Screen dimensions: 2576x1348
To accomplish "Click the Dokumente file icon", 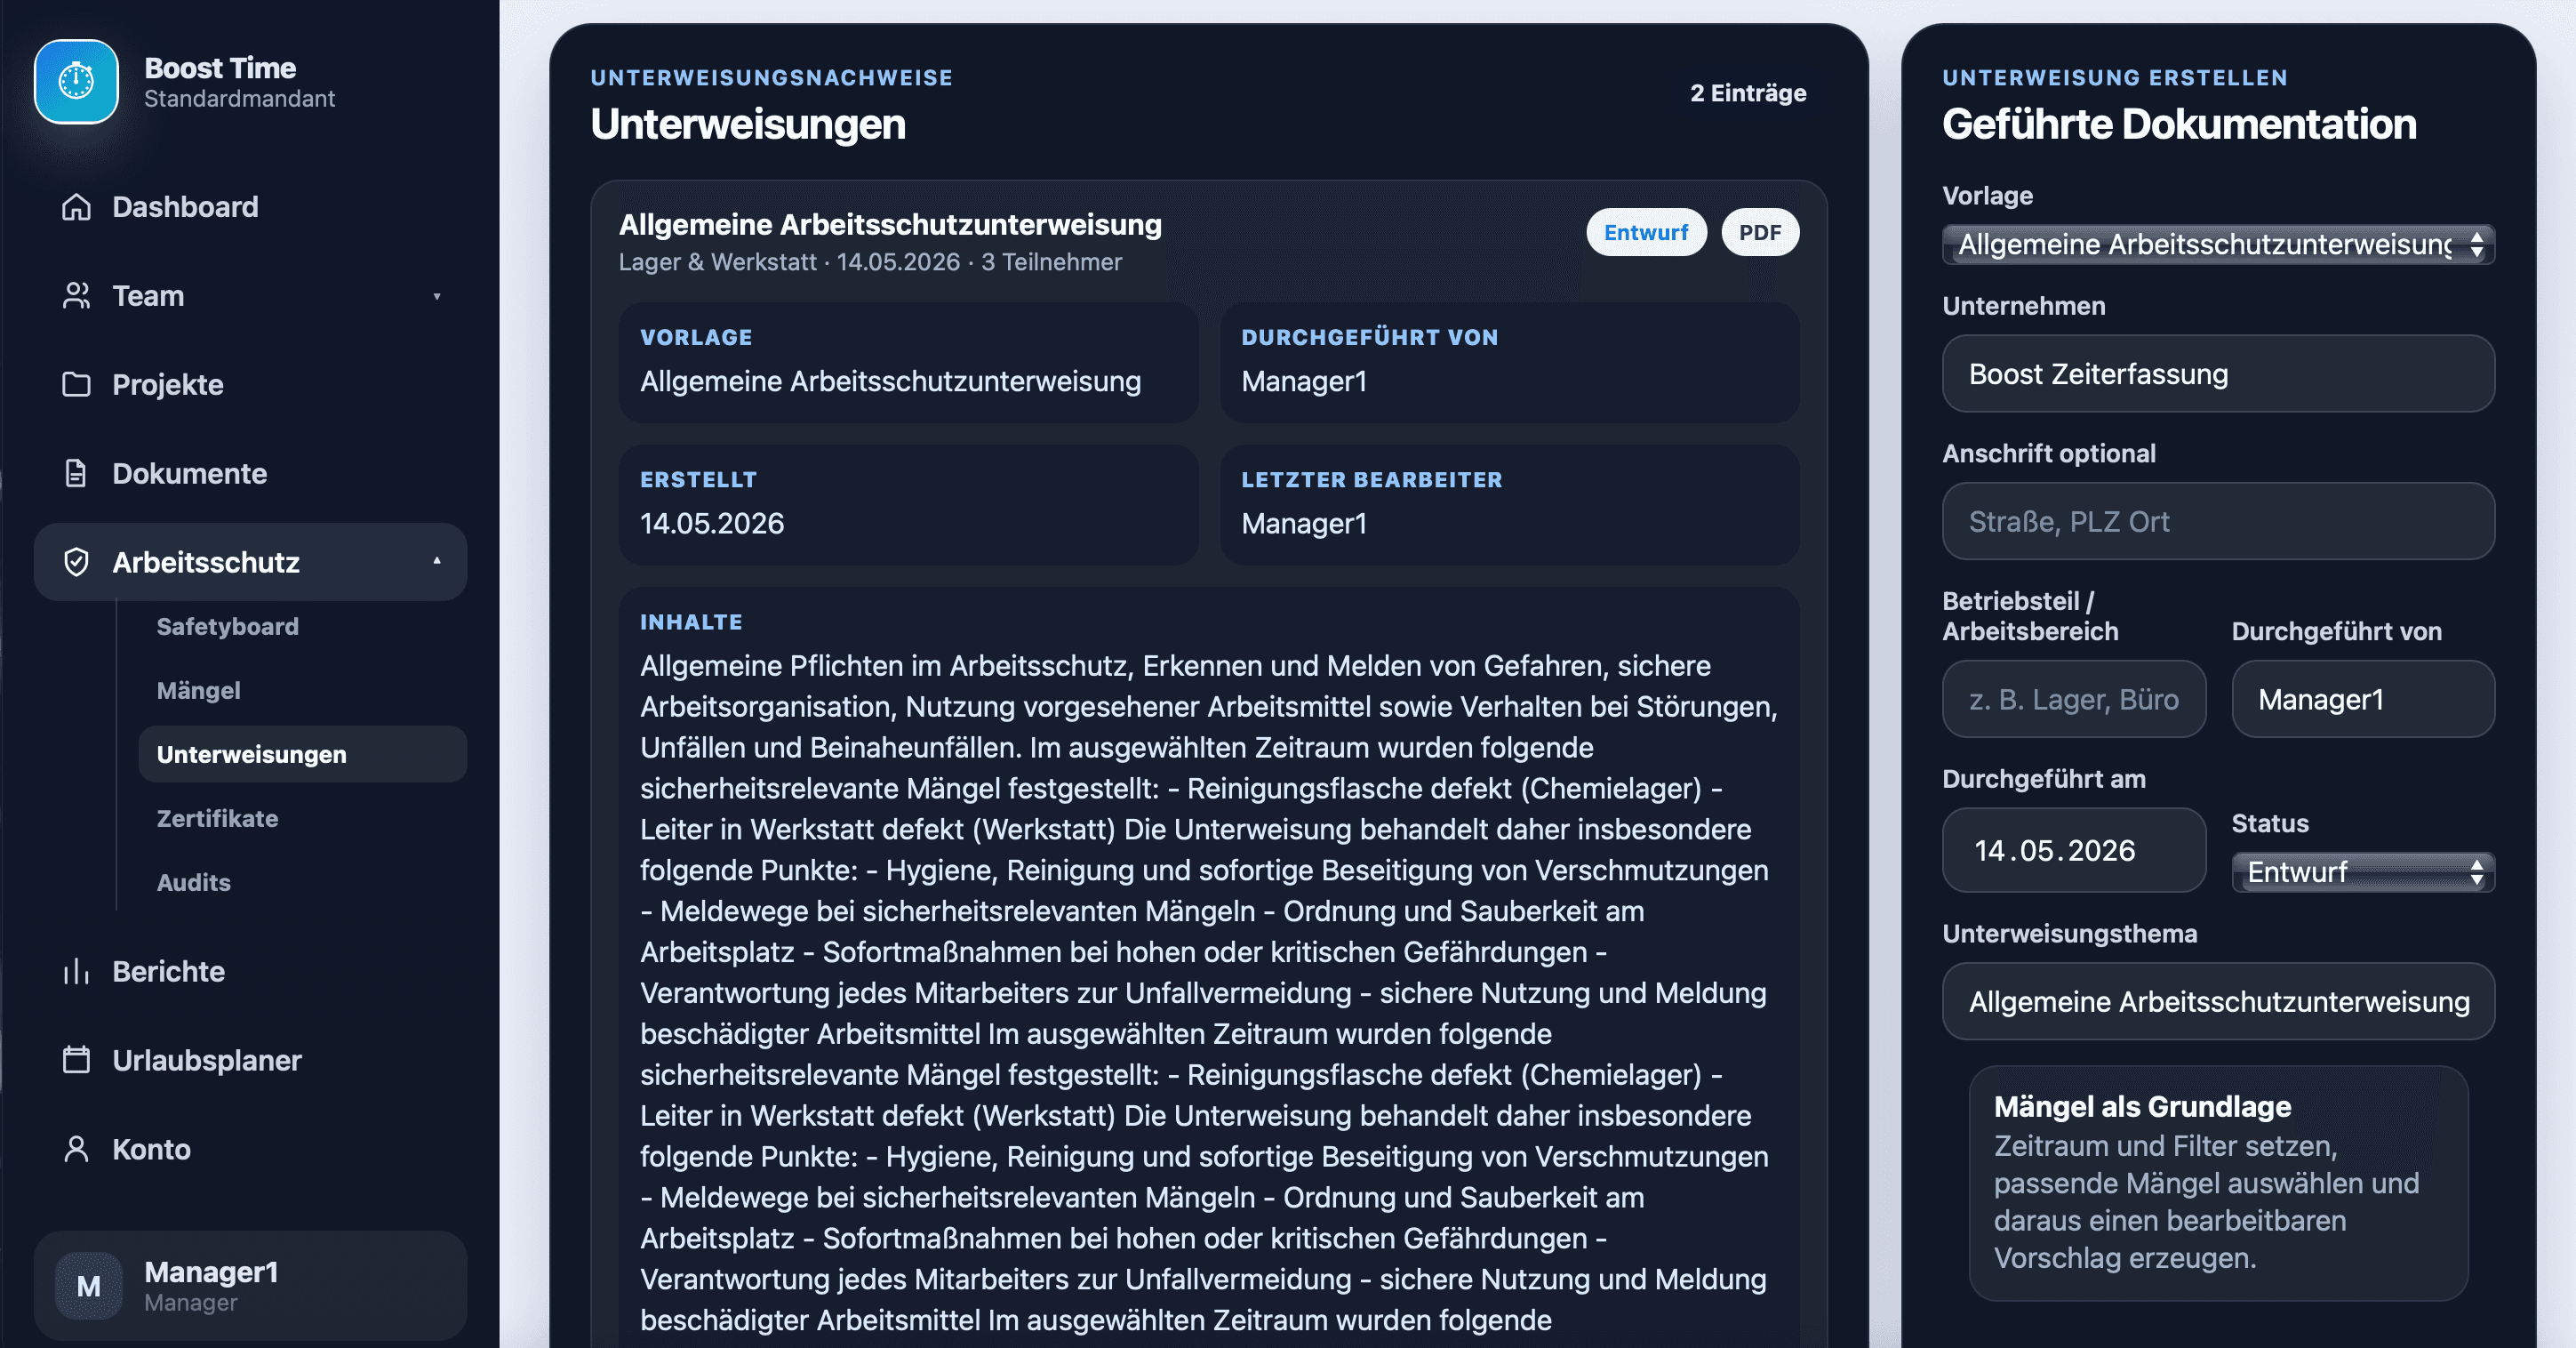I will [76, 473].
